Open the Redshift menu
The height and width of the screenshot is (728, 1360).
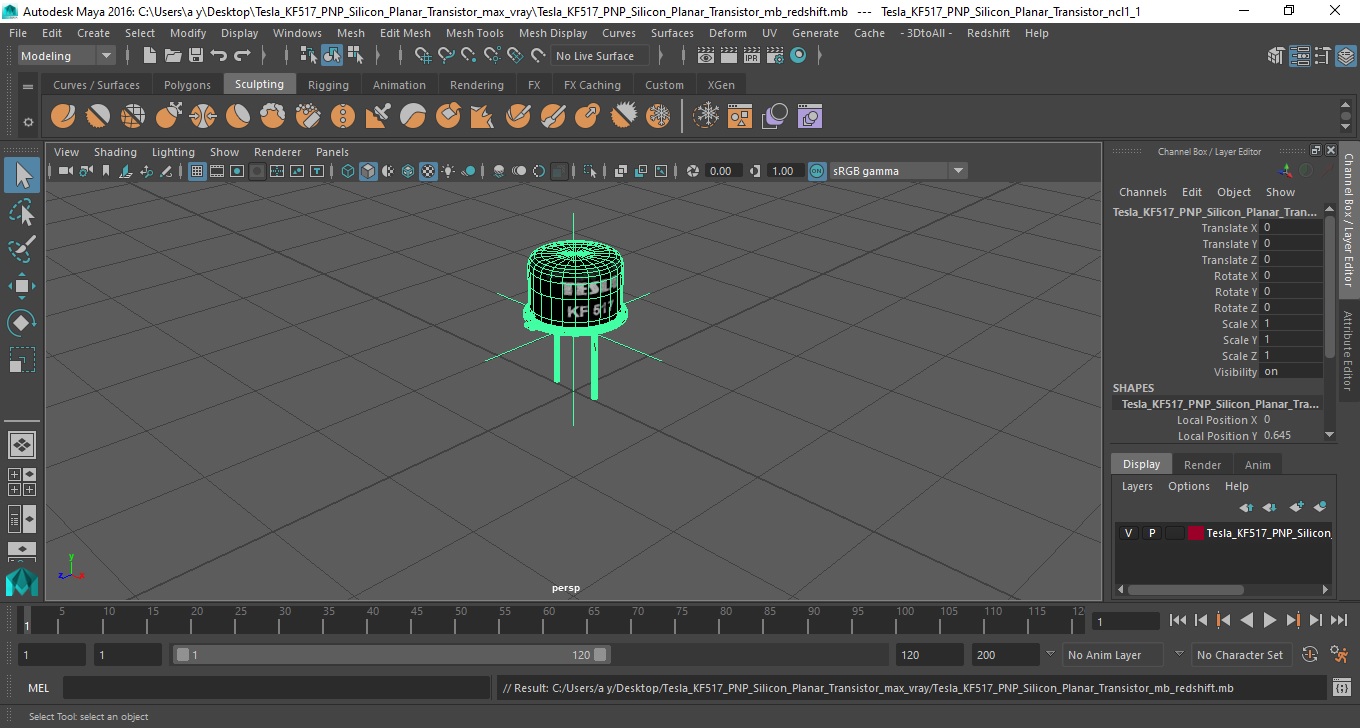coord(988,33)
